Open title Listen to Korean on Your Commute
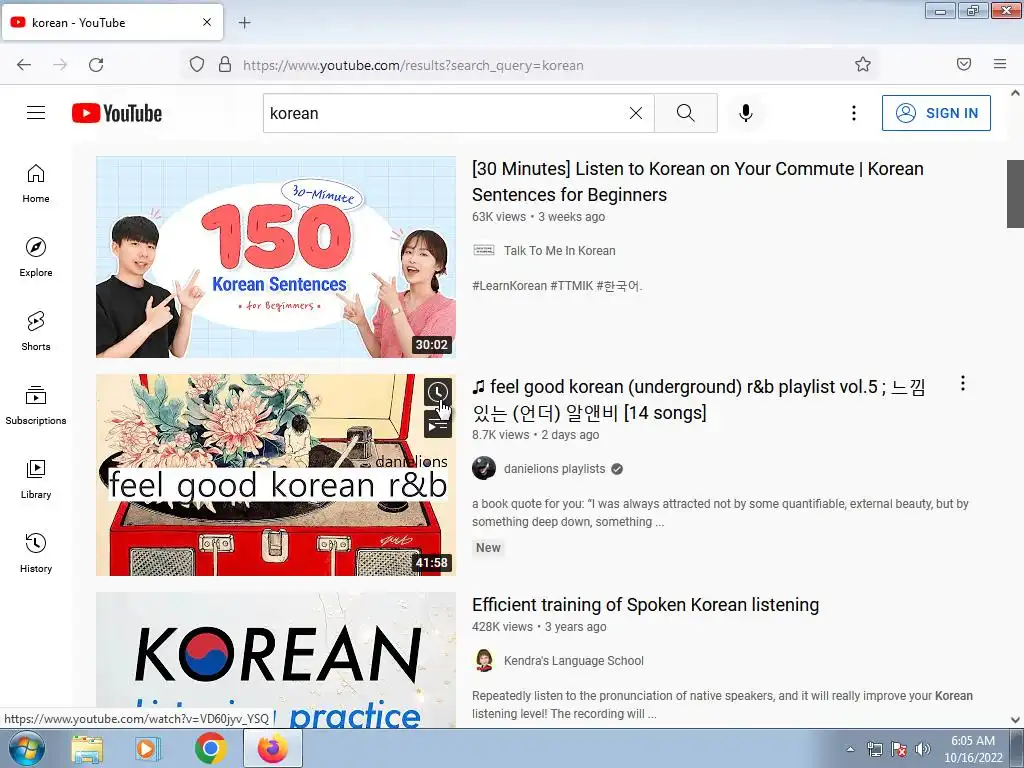Image resolution: width=1024 pixels, height=768 pixels. click(697, 182)
